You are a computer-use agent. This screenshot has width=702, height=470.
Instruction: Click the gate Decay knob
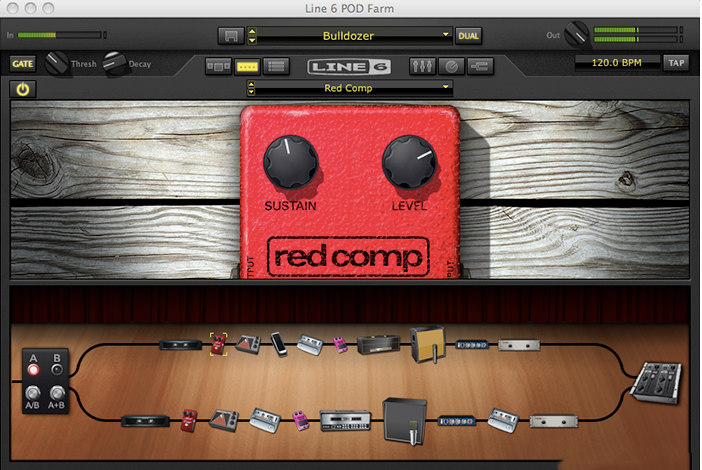(114, 63)
